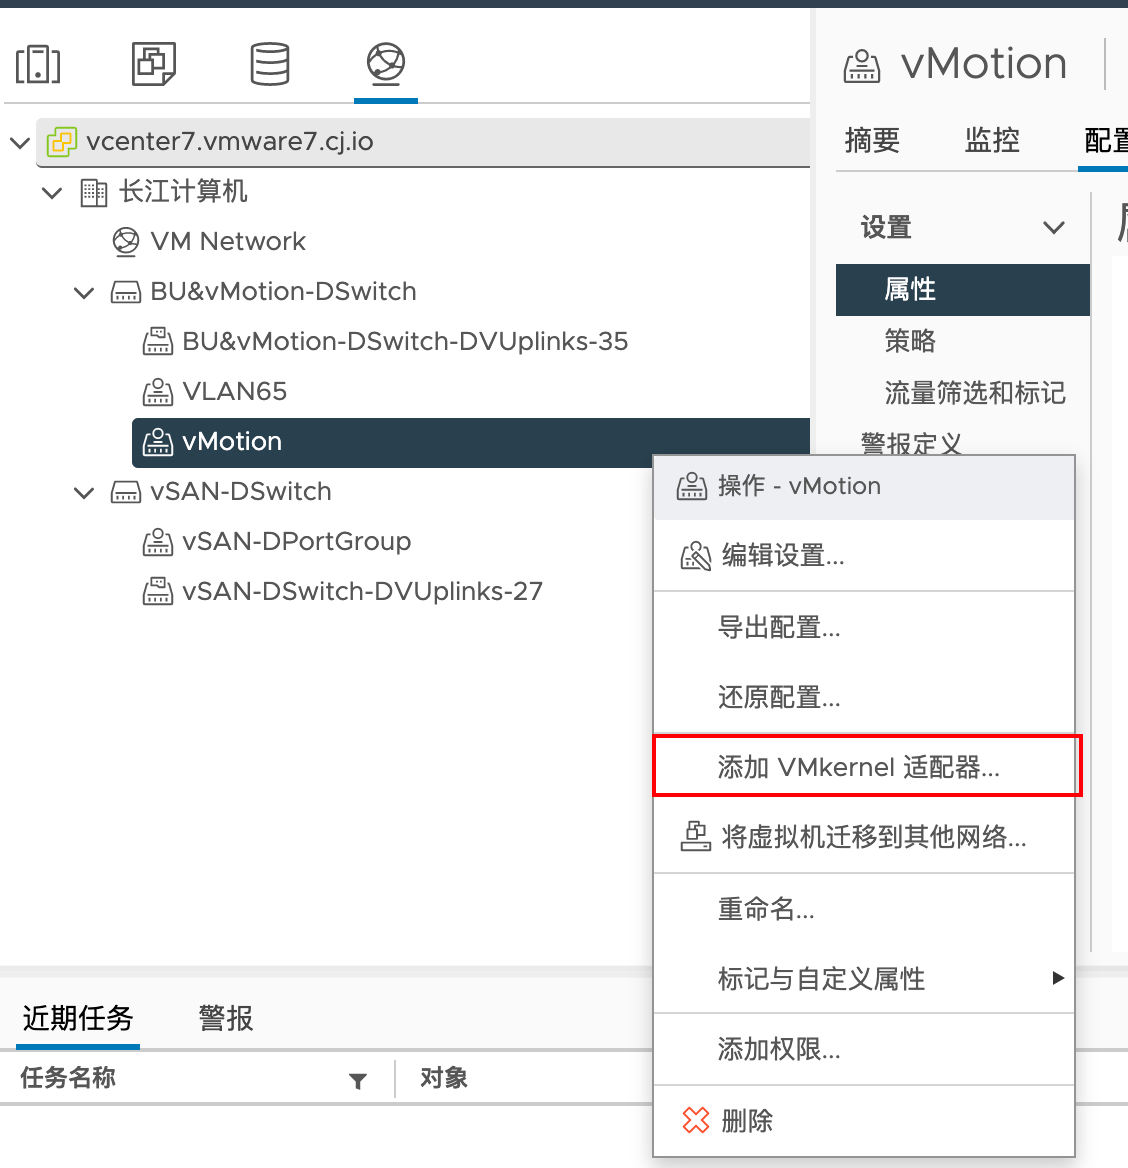Select vSAN-DPortGroup in the tree
Viewport: 1128px width, 1168px height.
(x=297, y=542)
